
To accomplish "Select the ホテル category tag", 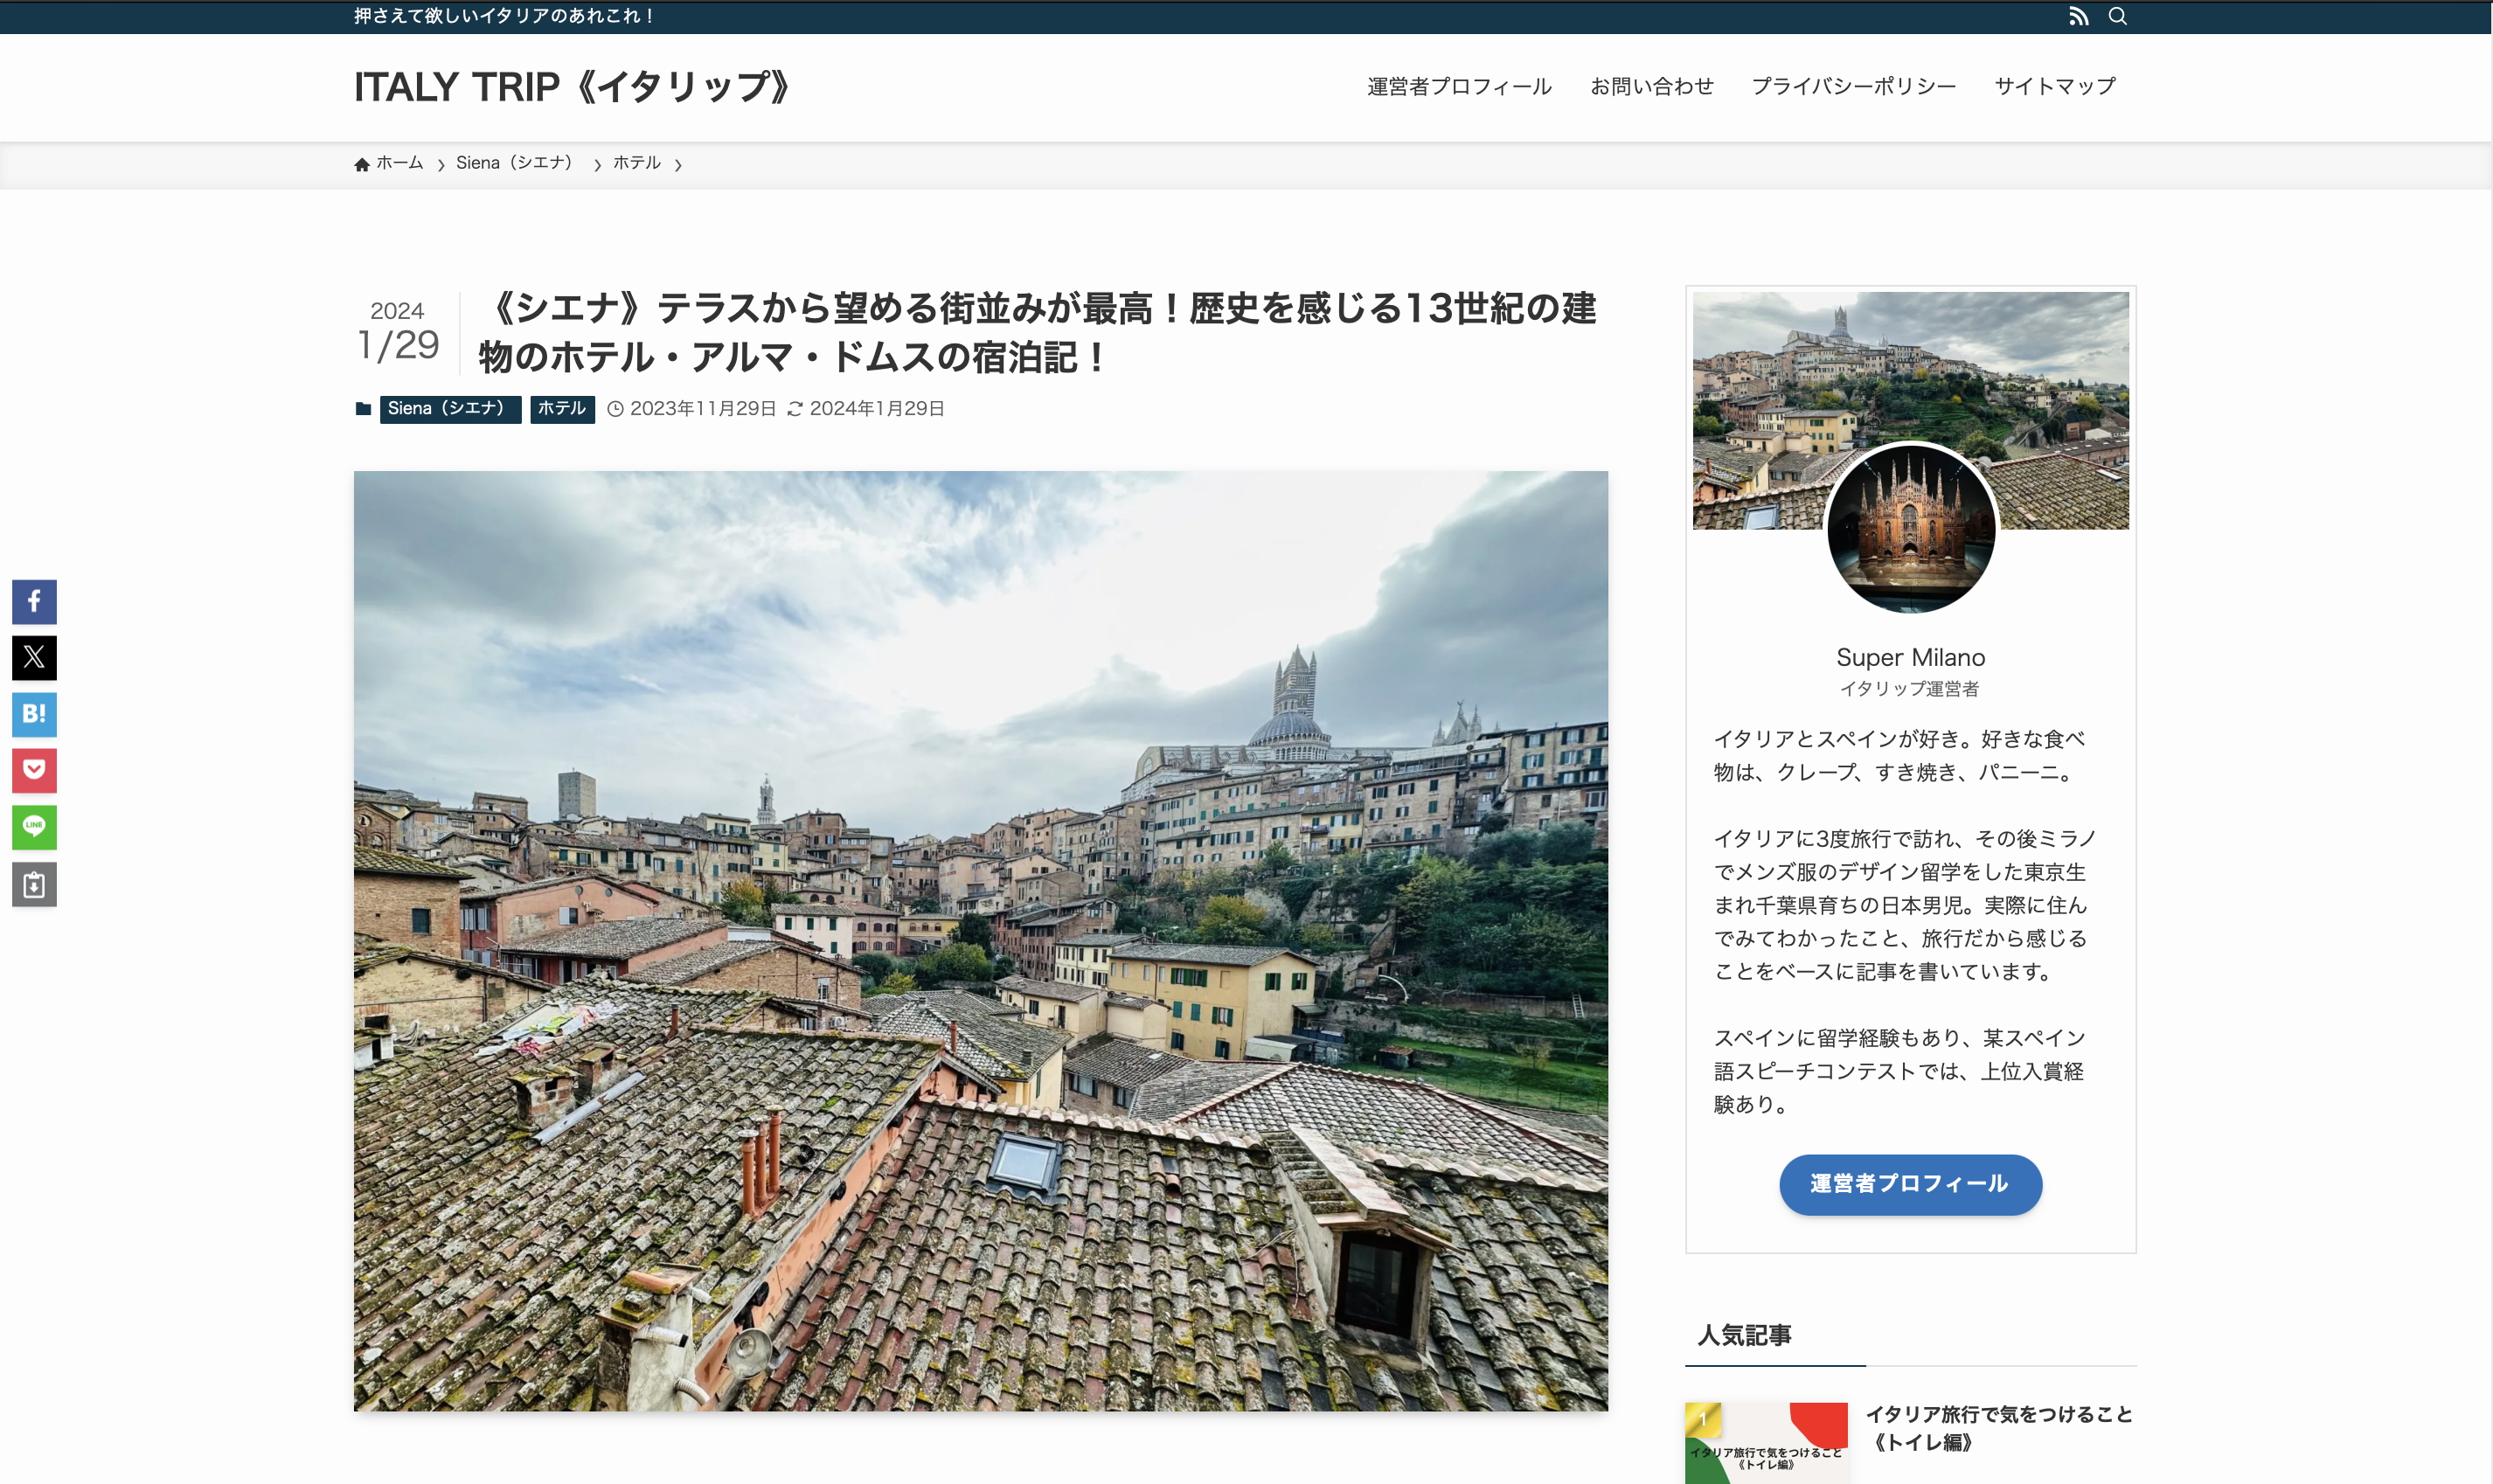I will point(562,409).
